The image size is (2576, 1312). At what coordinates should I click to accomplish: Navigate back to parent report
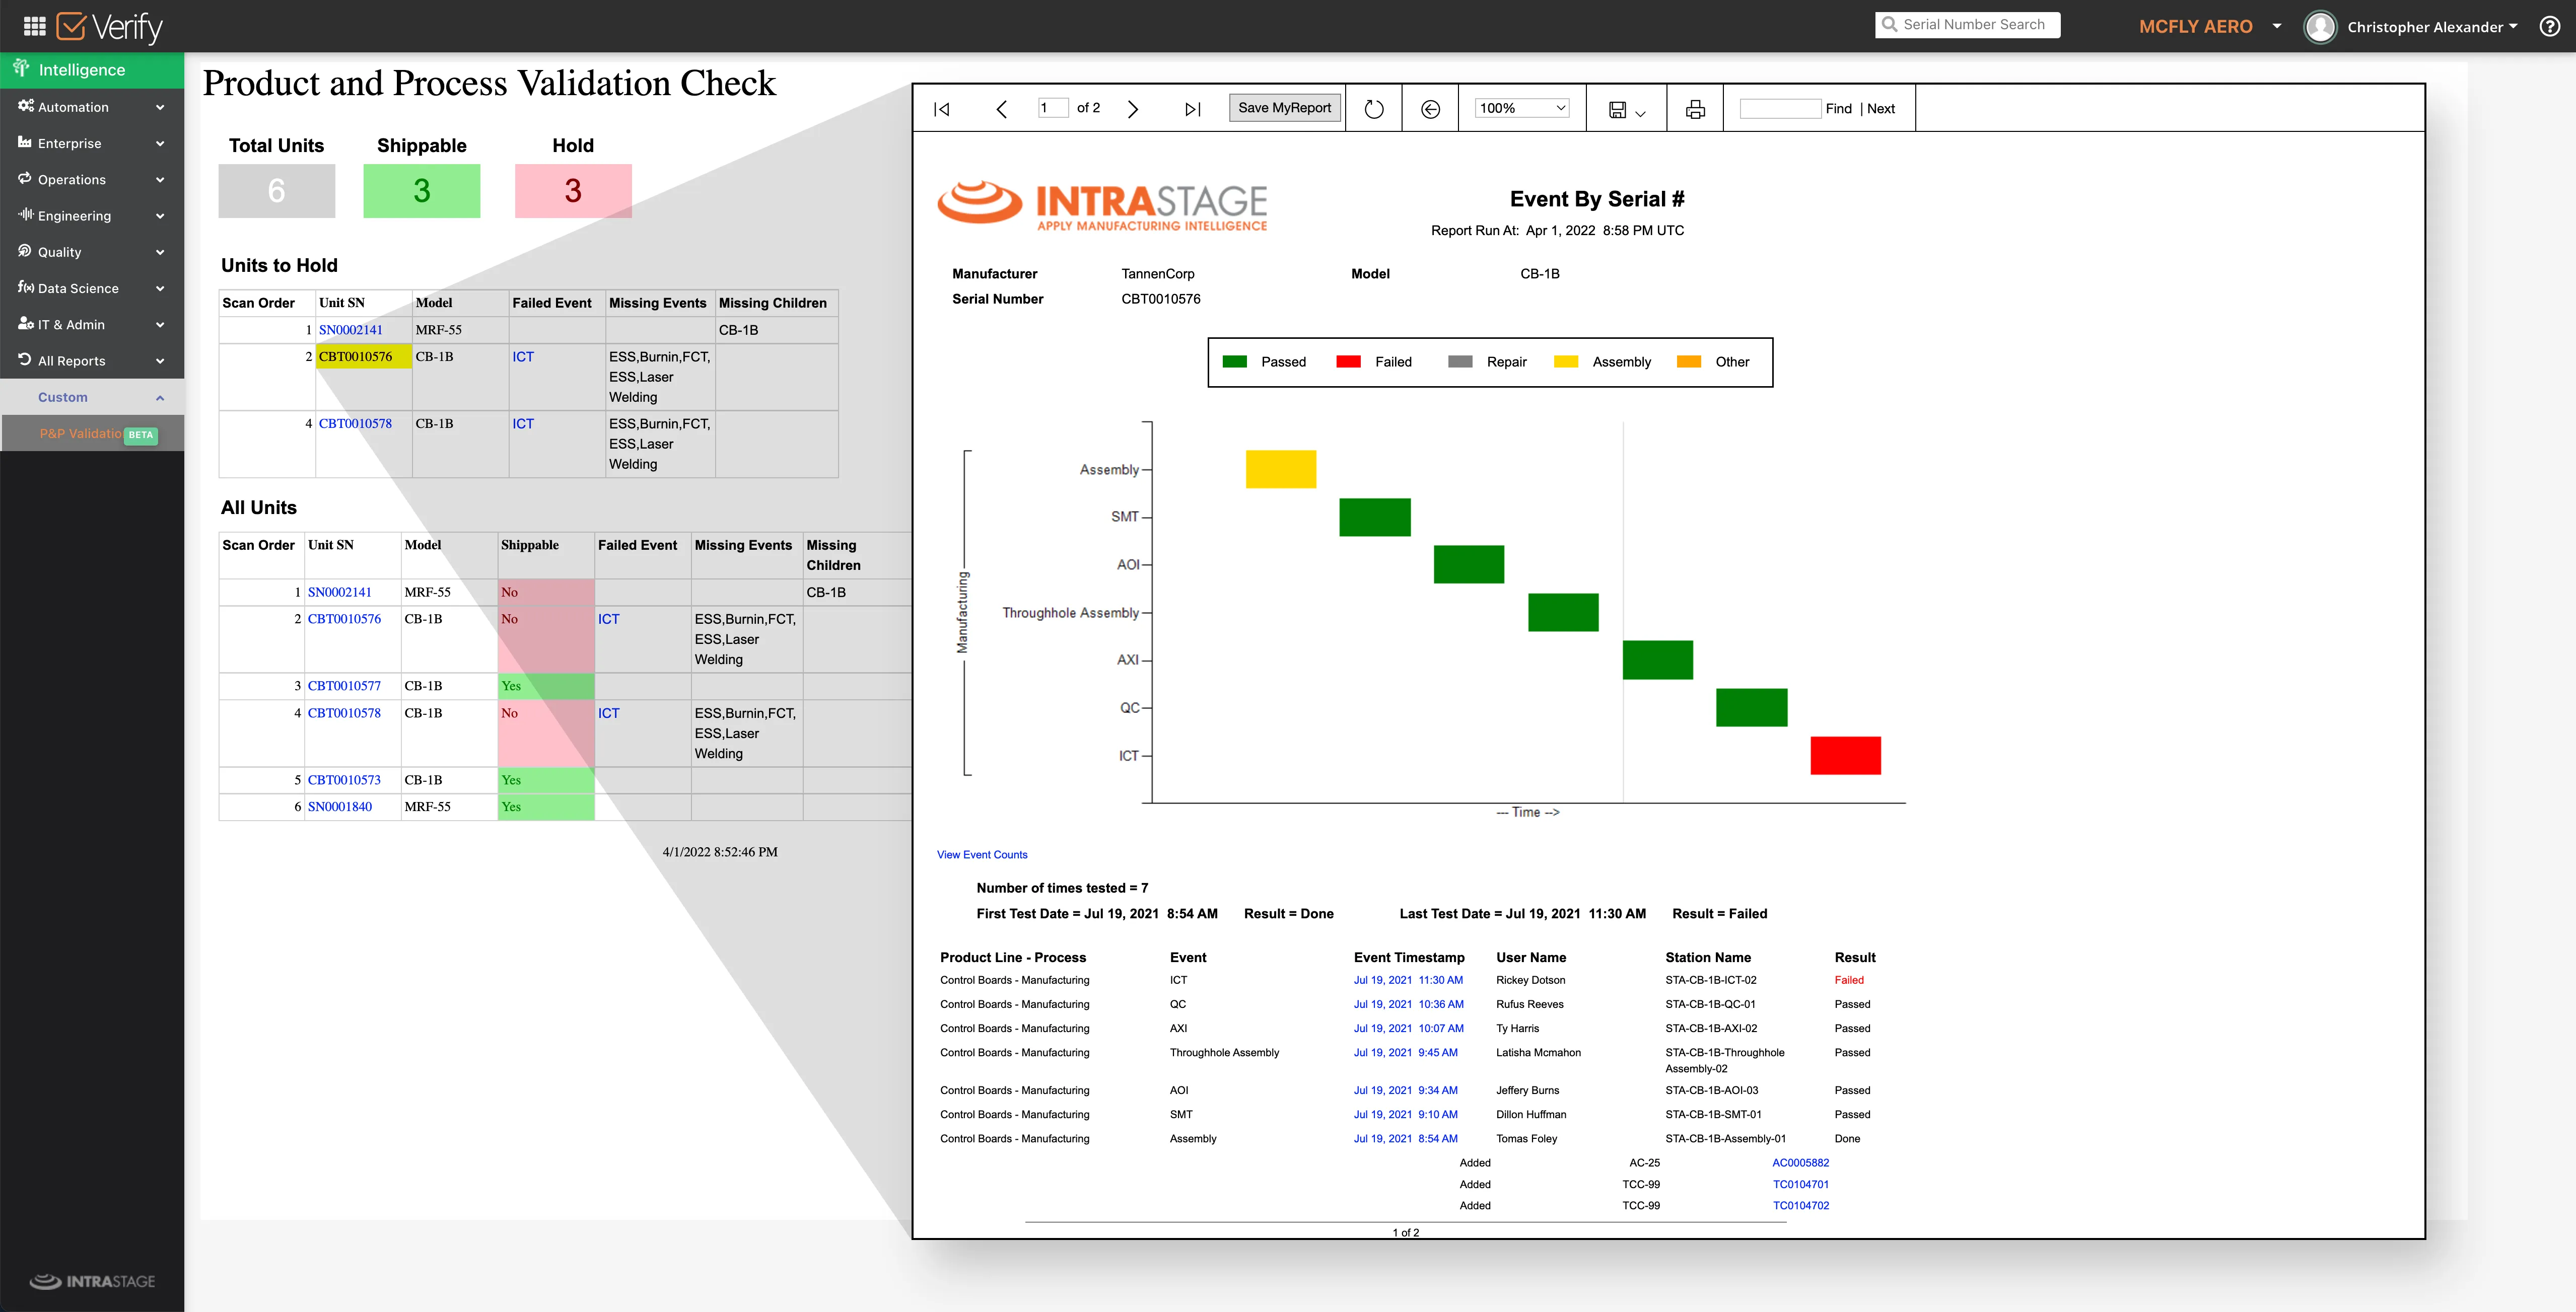click(x=1430, y=109)
